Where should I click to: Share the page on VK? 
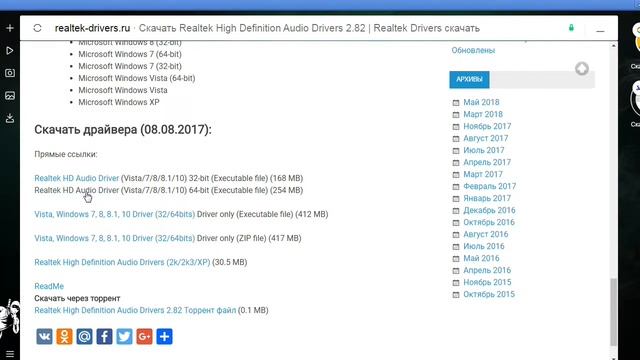[x=44, y=337]
